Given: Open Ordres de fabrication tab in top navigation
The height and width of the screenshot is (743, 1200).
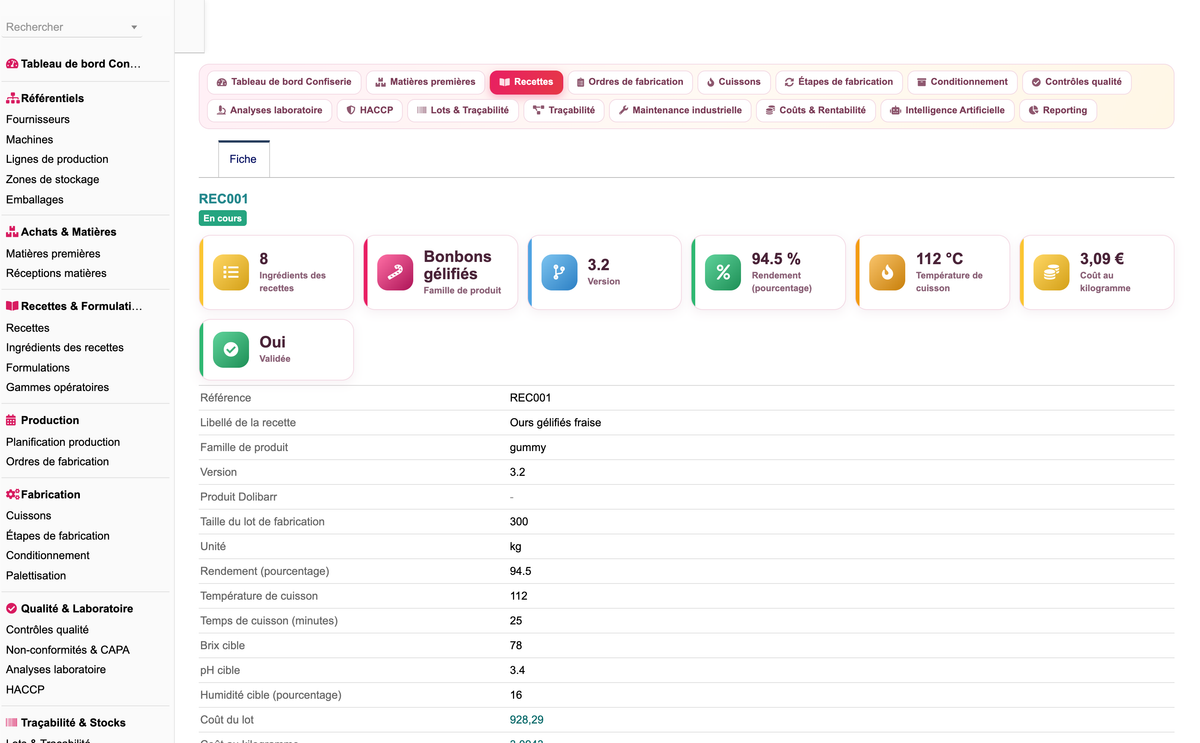Looking at the screenshot, I should point(630,82).
